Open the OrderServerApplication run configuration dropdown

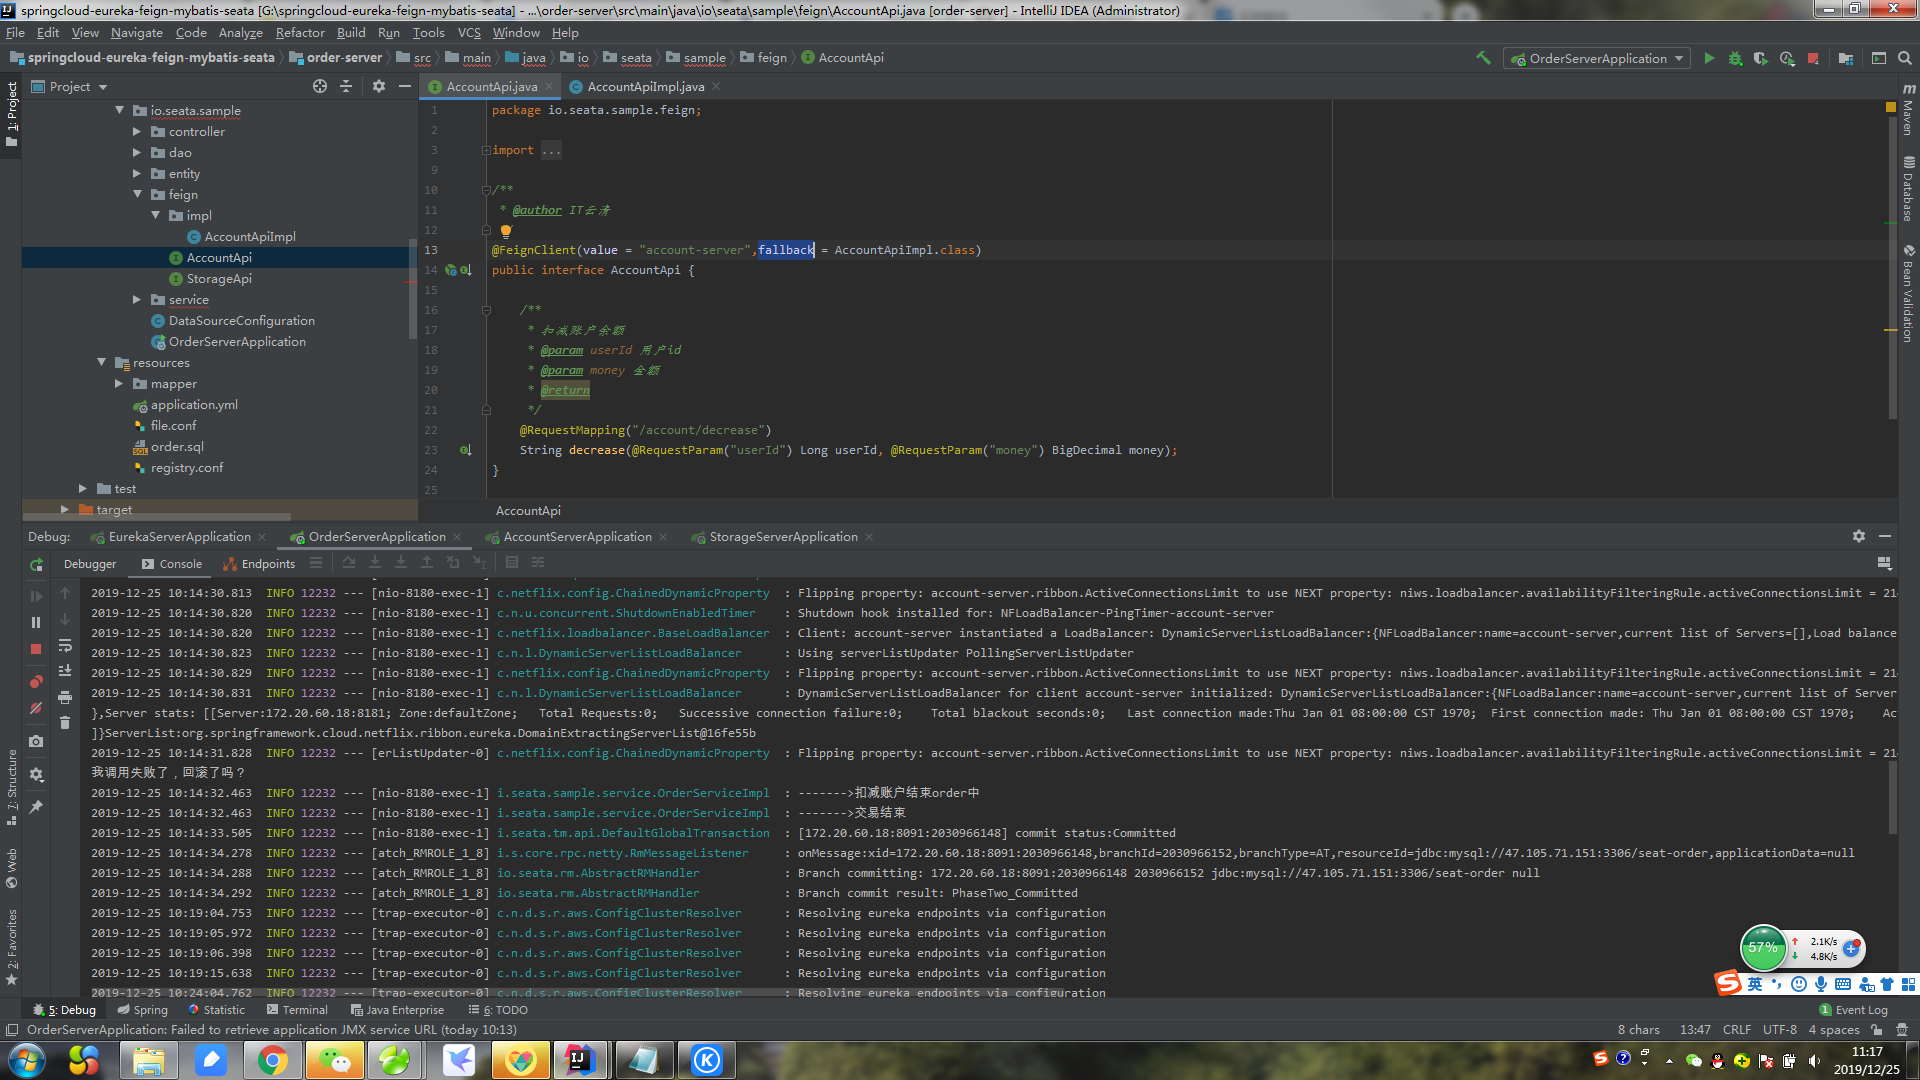coord(1597,58)
